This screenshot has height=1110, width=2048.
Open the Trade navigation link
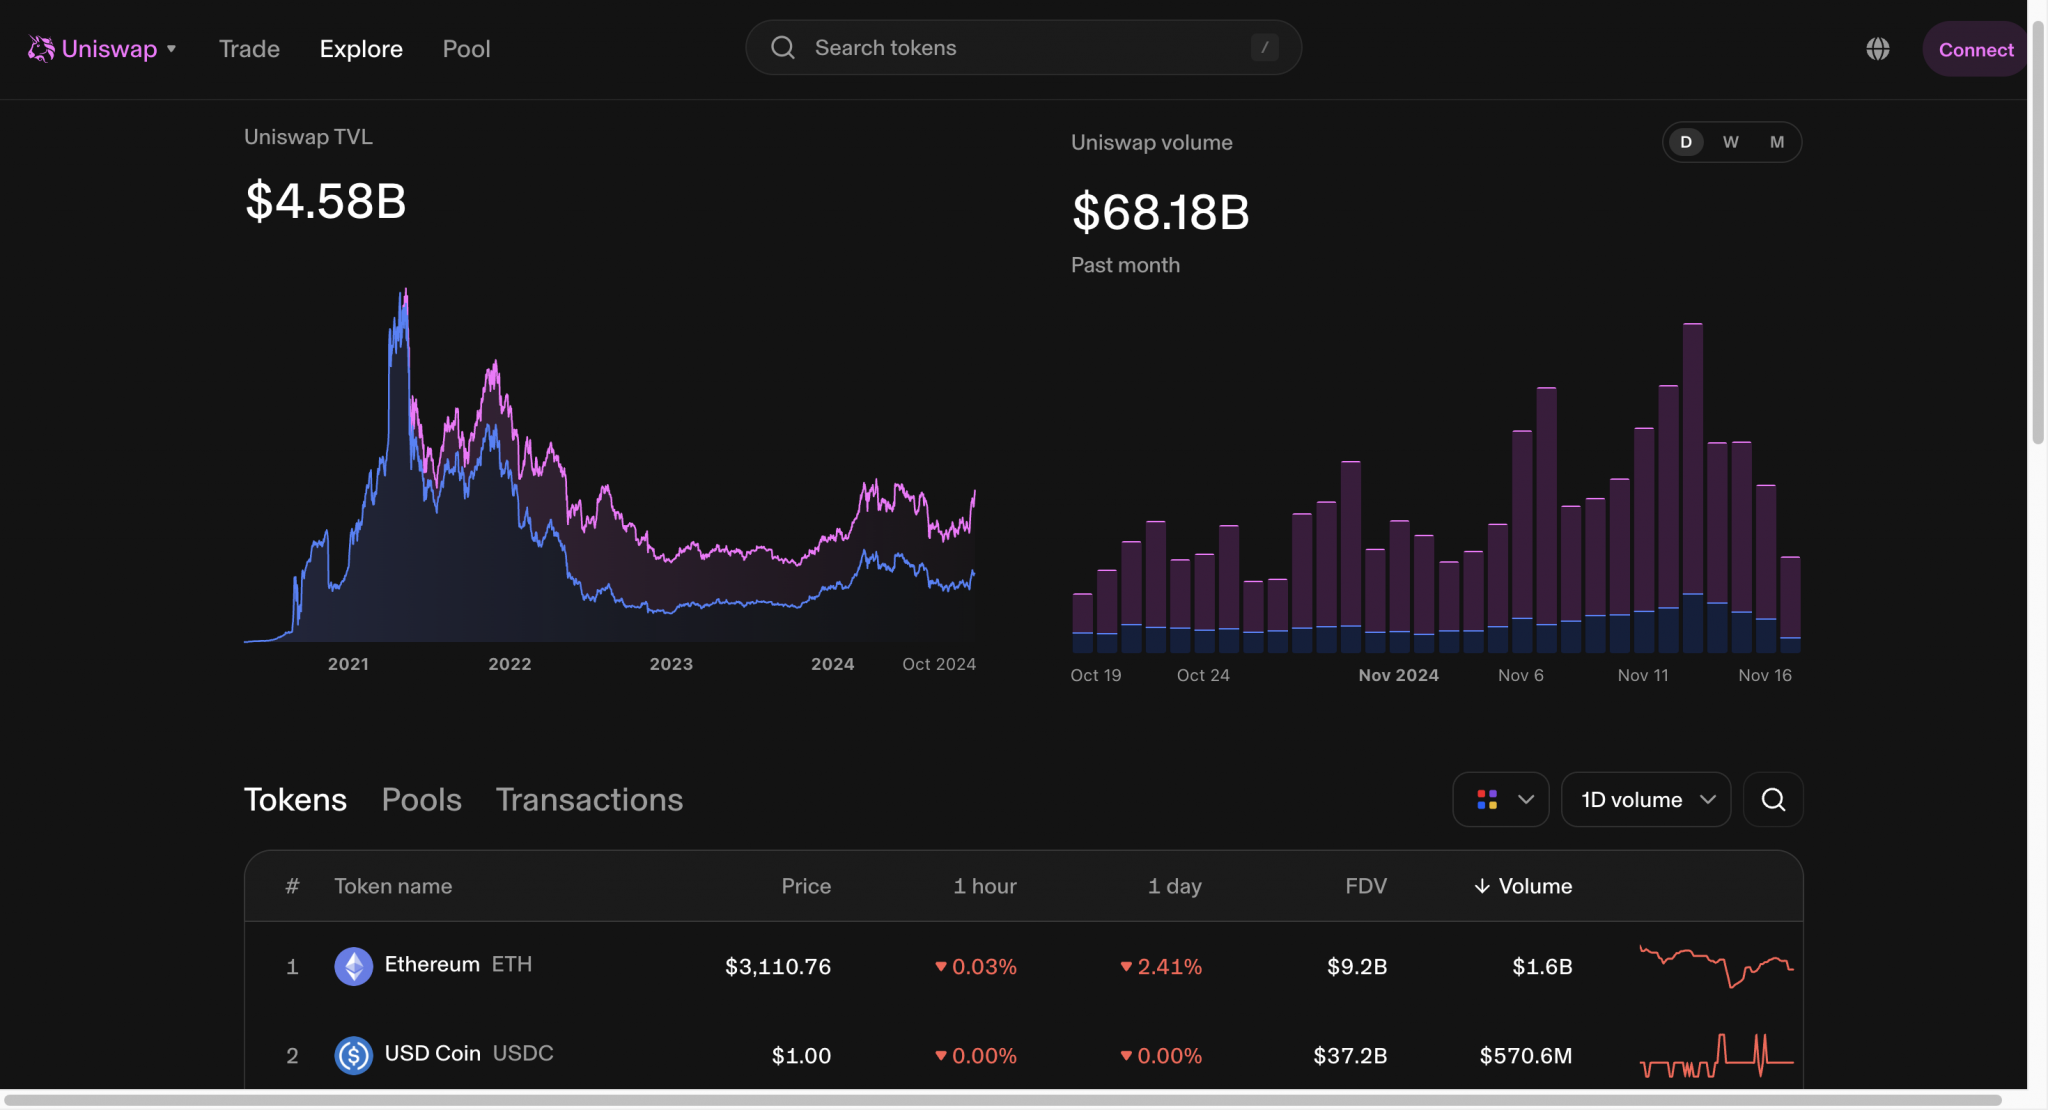pos(249,49)
